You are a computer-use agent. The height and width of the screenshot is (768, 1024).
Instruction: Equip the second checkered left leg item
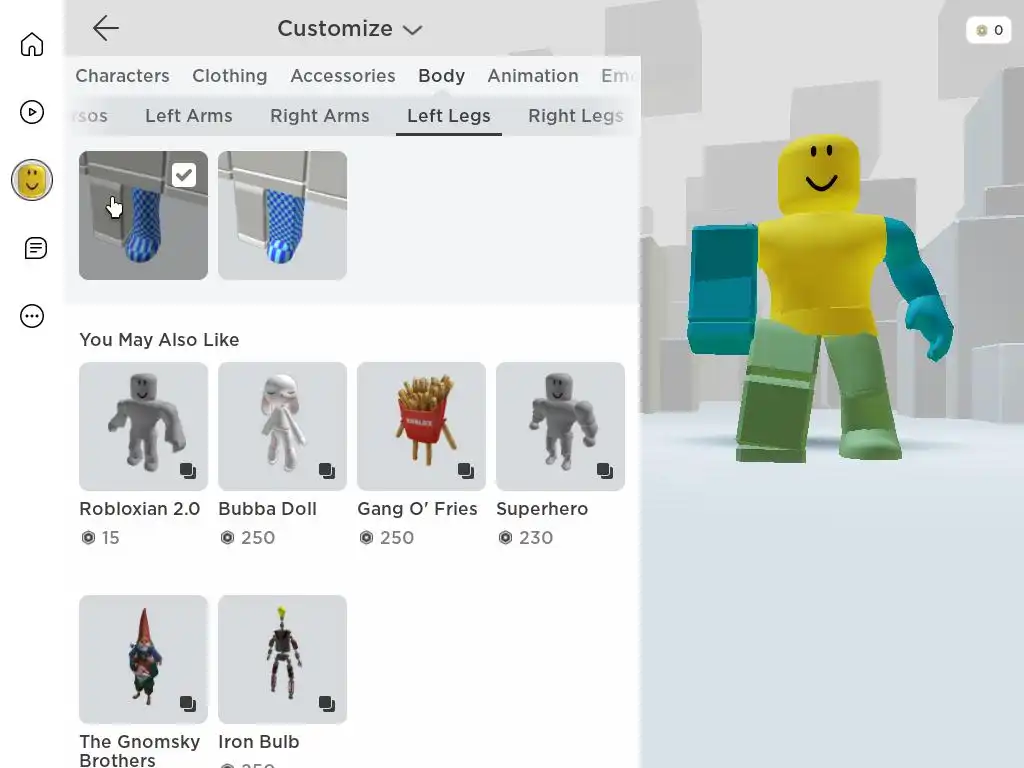[283, 216]
